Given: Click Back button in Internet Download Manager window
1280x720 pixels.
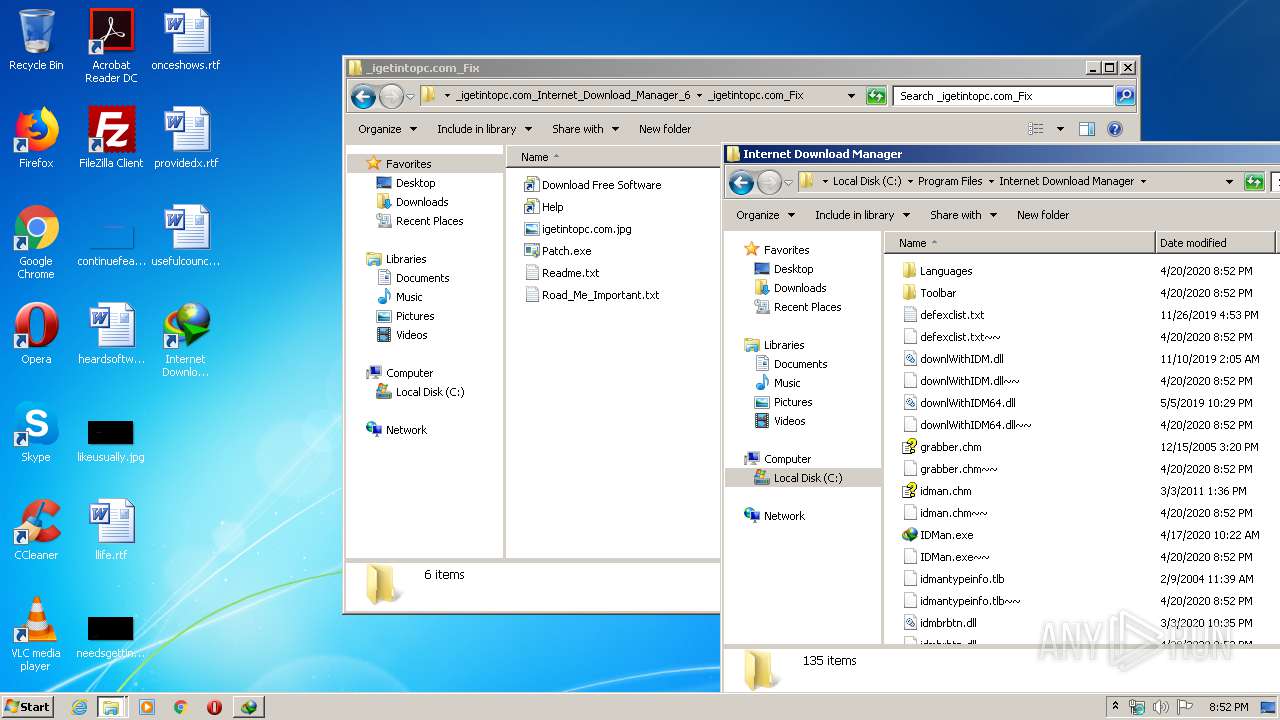Looking at the screenshot, I should 741,182.
